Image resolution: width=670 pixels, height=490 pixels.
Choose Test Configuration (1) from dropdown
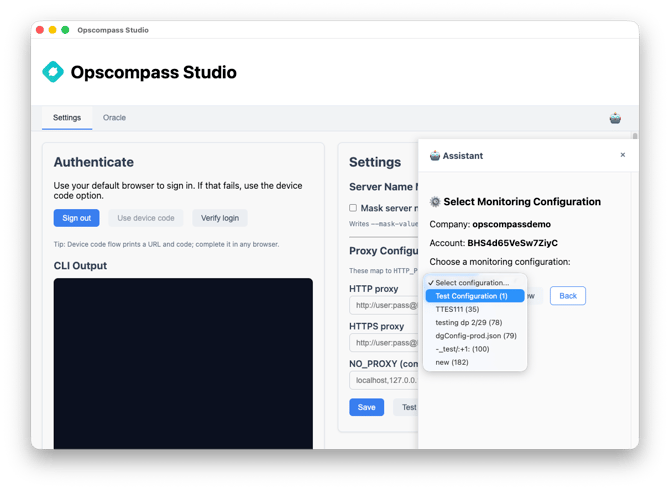coord(472,296)
